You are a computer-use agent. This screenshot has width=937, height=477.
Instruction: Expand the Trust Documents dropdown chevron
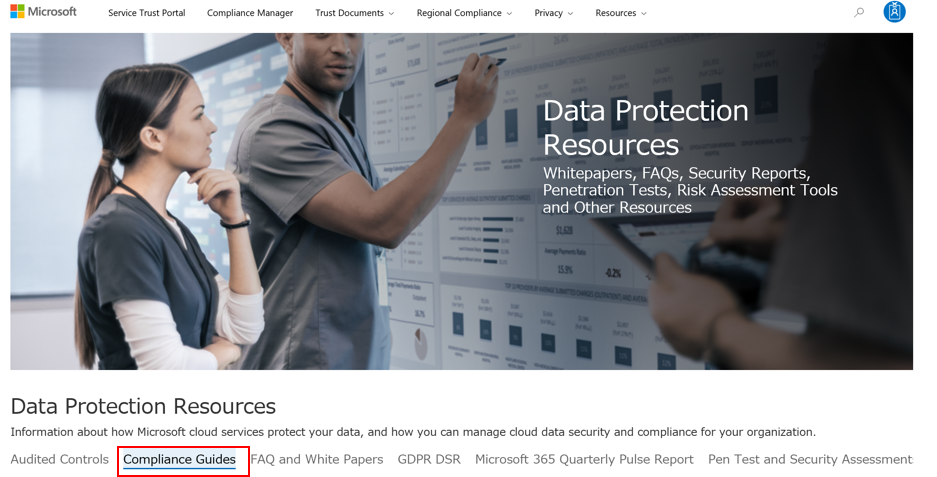(391, 13)
